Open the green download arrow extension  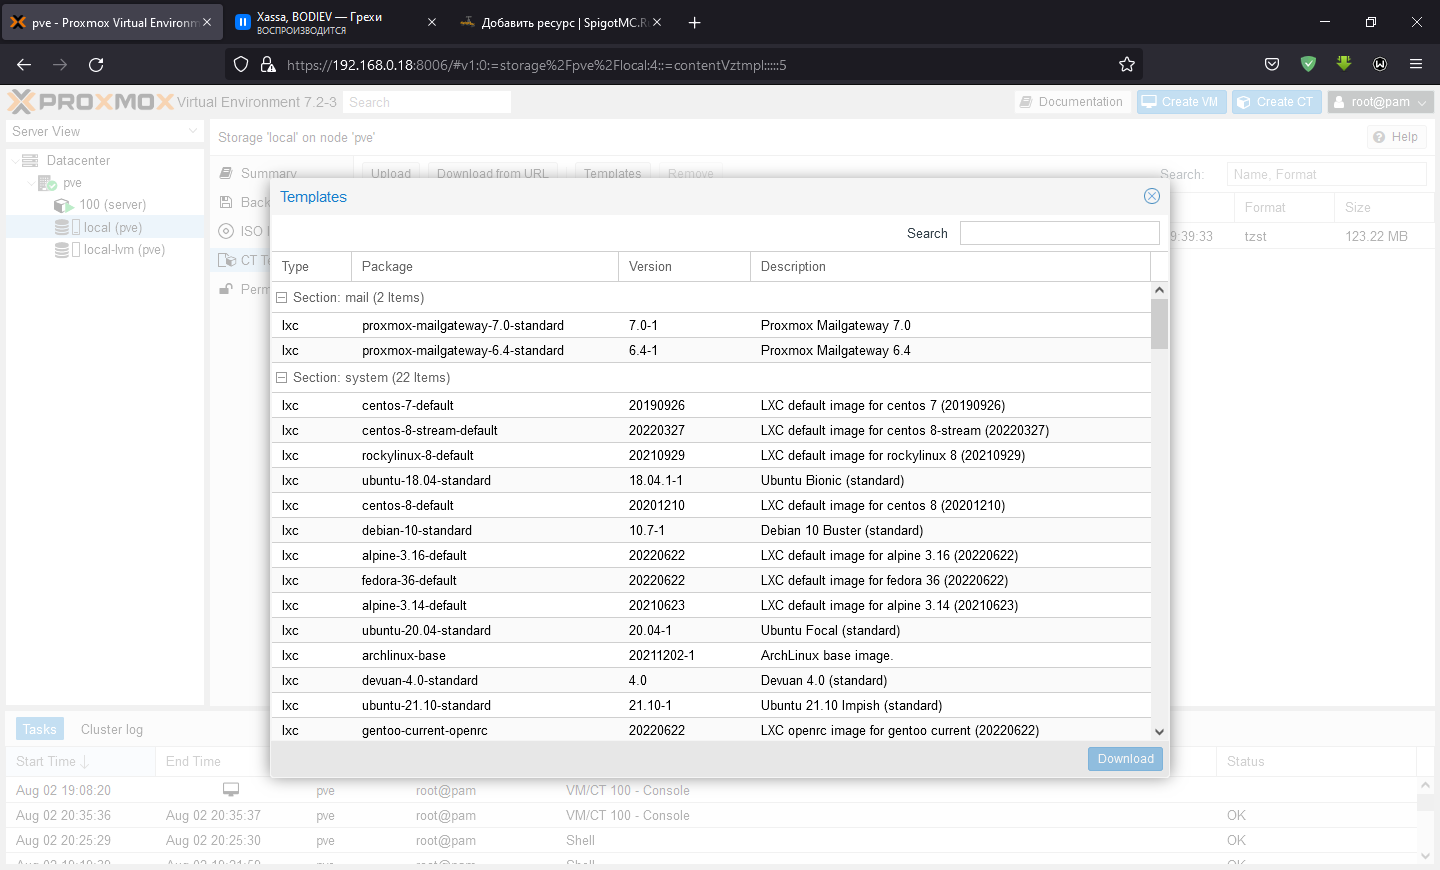[x=1344, y=64]
